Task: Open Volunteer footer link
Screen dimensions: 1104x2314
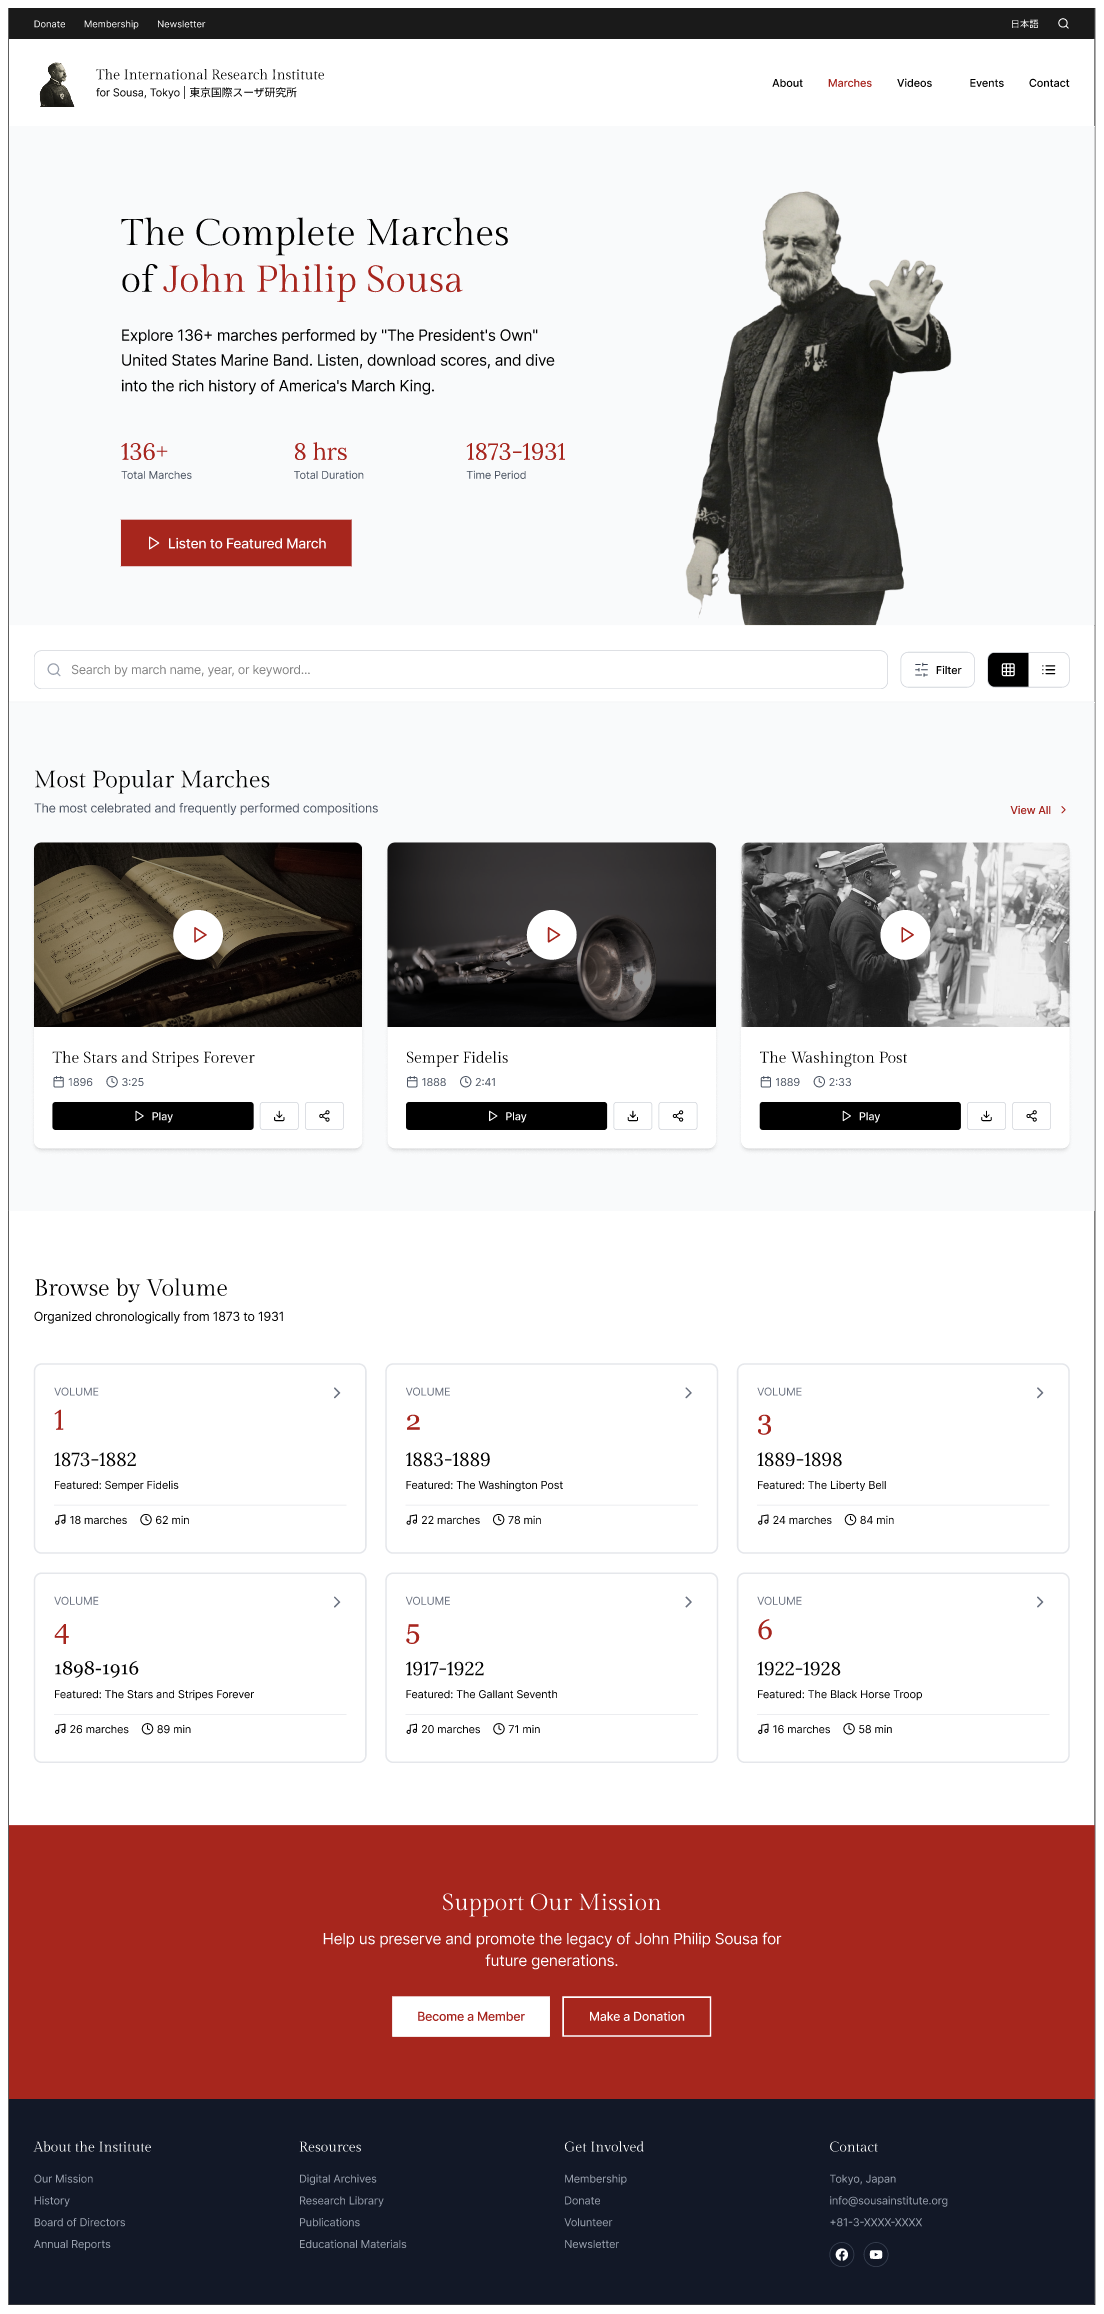Action: (x=588, y=2223)
